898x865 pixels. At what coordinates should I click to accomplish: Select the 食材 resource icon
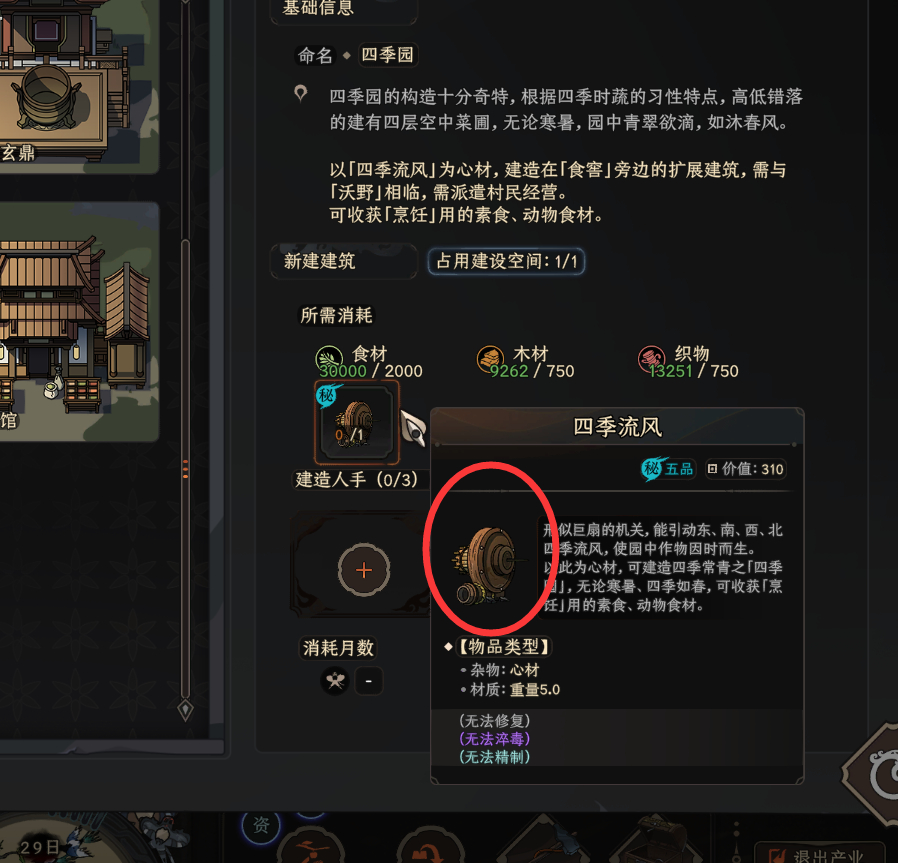point(329,359)
